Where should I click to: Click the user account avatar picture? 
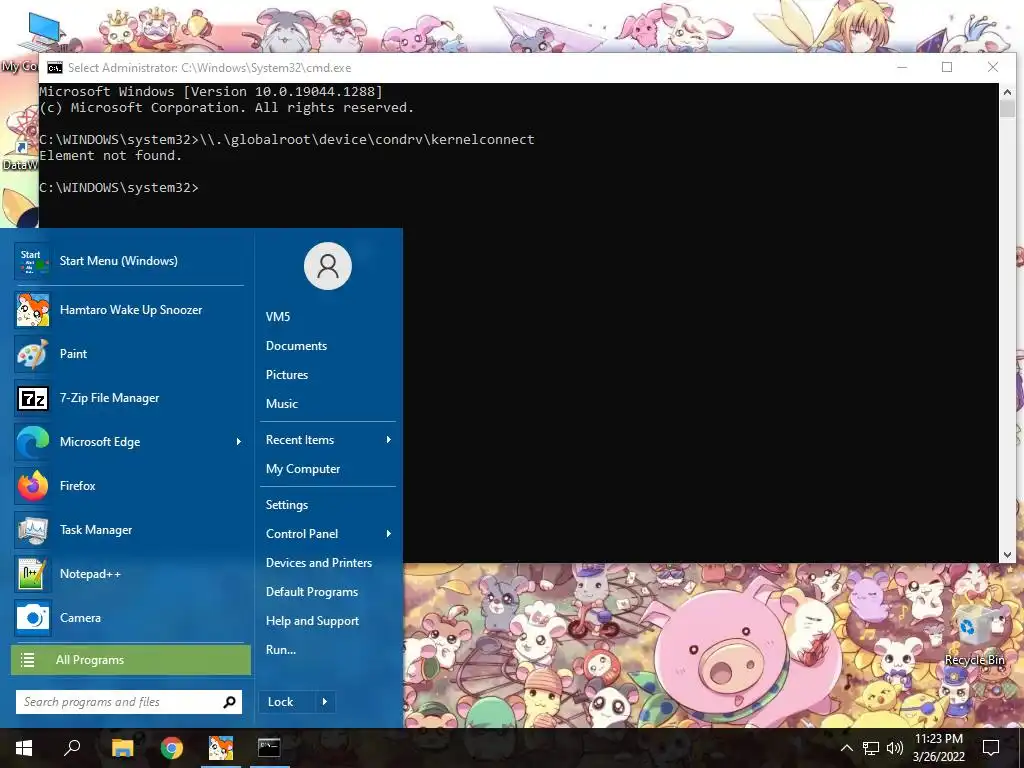coord(328,266)
